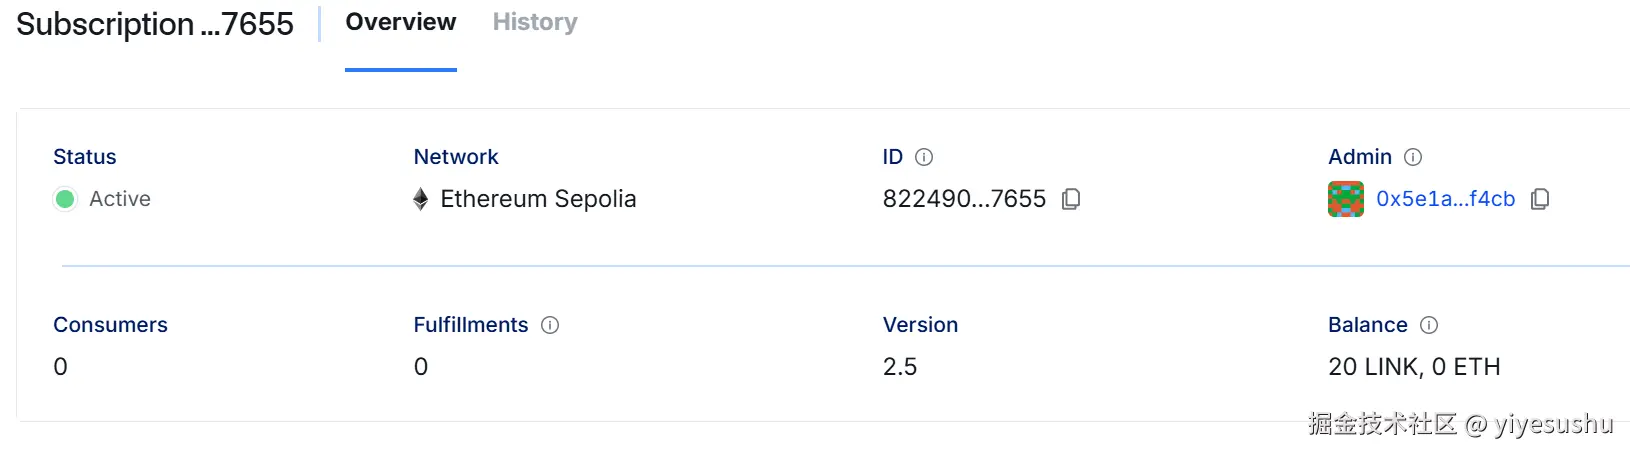Click the info icon next to ID
Image resolution: width=1630 pixels, height=454 pixels.
pyautogui.click(x=924, y=157)
